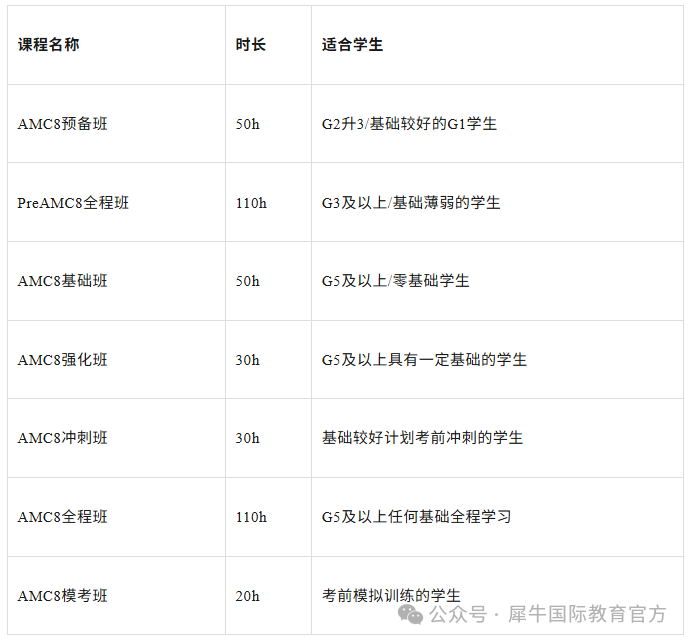Click the G5及以上/零基础学生 text
The image size is (689, 642).
point(395,281)
